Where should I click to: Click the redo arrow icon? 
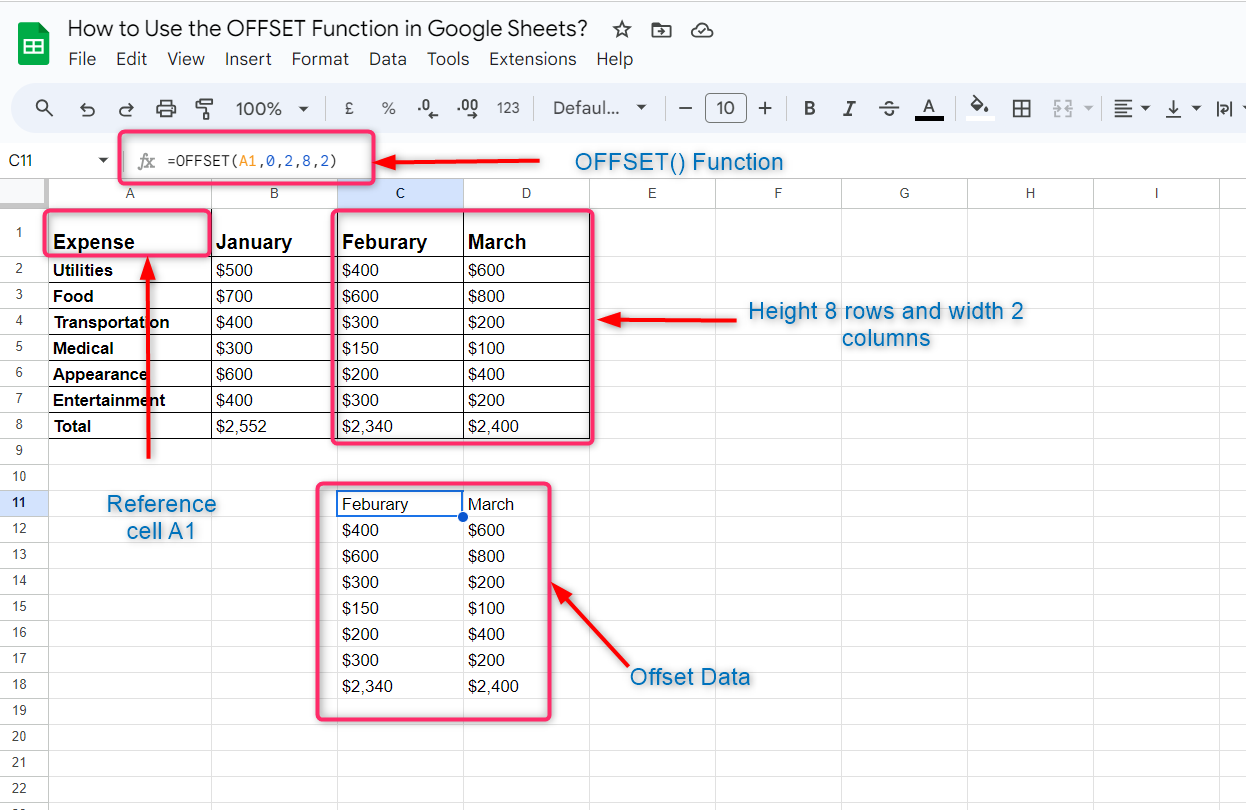click(126, 108)
